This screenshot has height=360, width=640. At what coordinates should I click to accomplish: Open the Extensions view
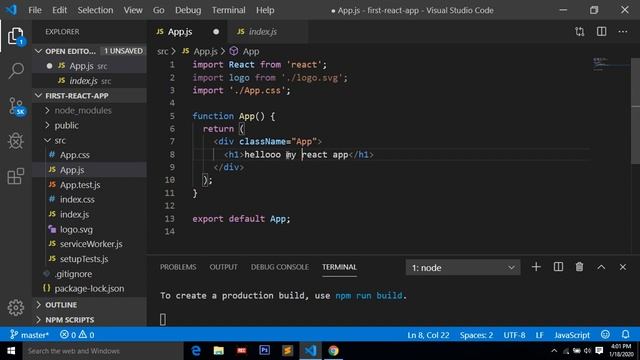point(16,176)
